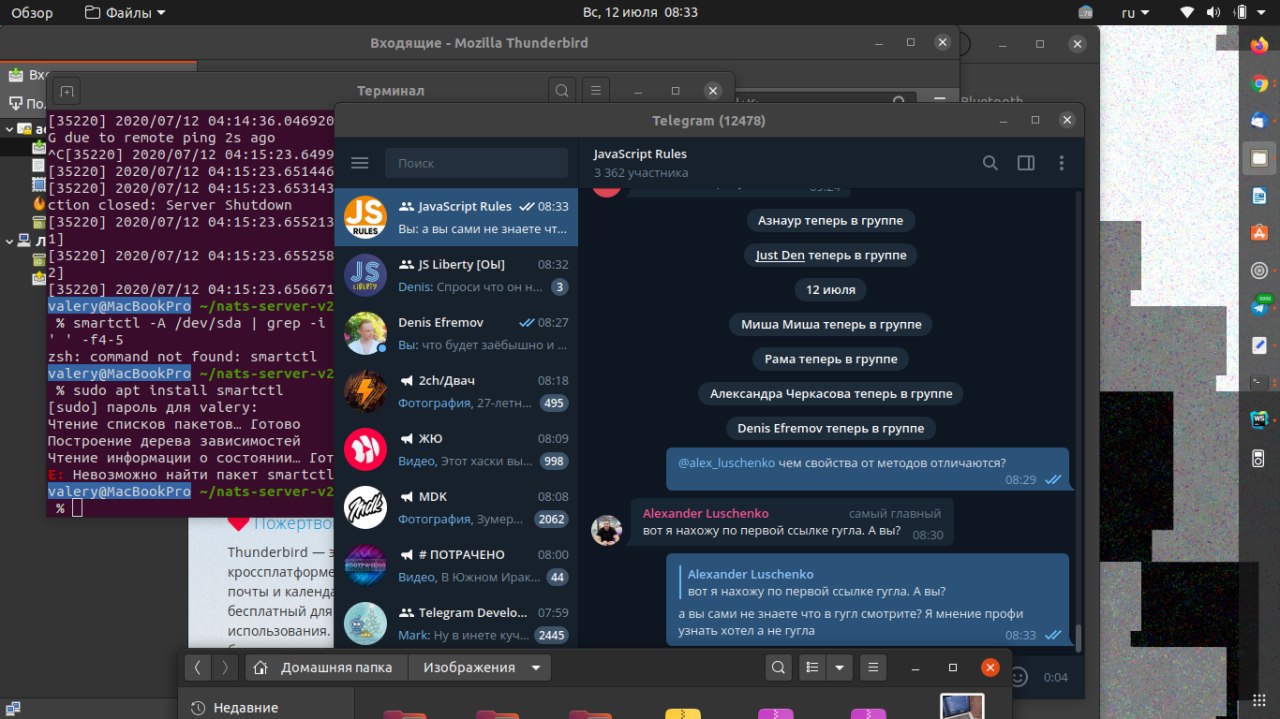Click the volume icon in top bar
The height and width of the screenshot is (719, 1280).
pos(1213,13)
